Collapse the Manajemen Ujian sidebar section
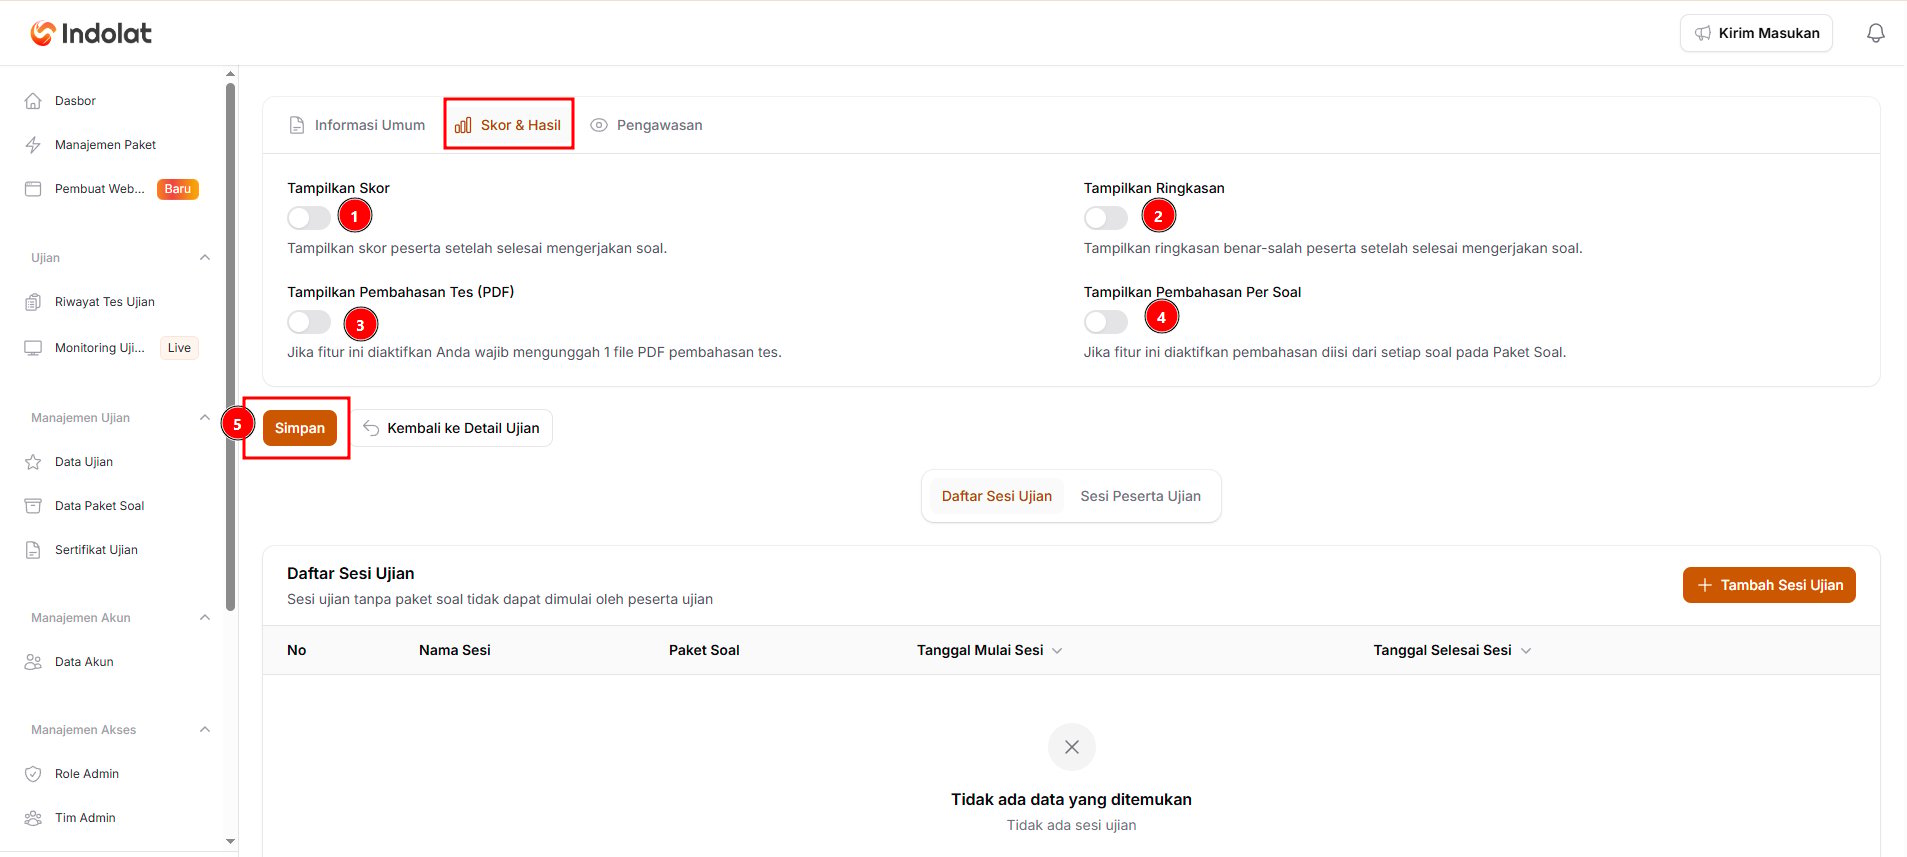The image size is (1907, 857). click(x=205, y=418)
